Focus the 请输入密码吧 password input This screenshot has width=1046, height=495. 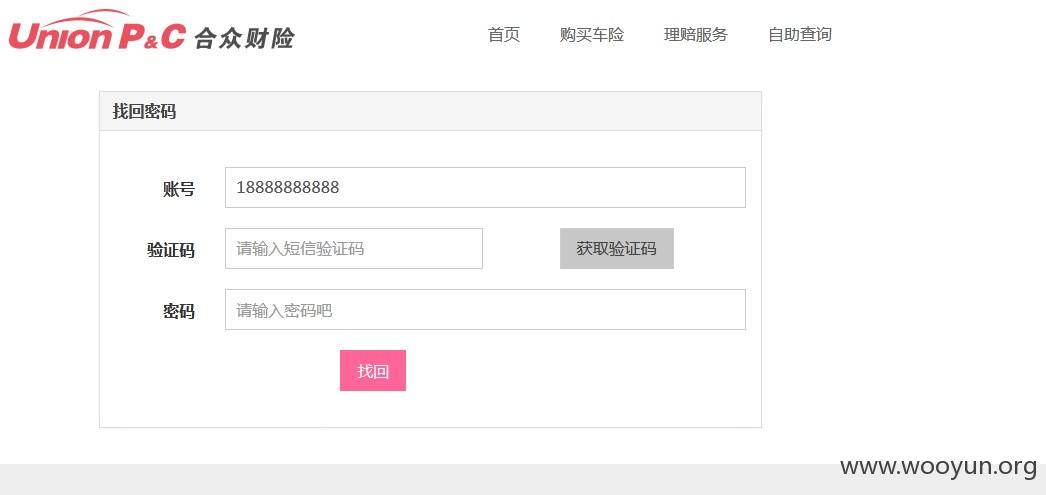point(485,310)
